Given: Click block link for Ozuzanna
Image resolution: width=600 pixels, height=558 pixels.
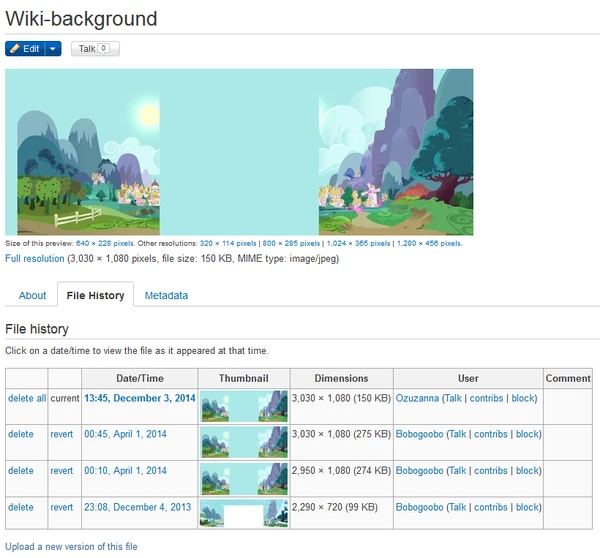Looking at the screenshot, I should [523, 398].
